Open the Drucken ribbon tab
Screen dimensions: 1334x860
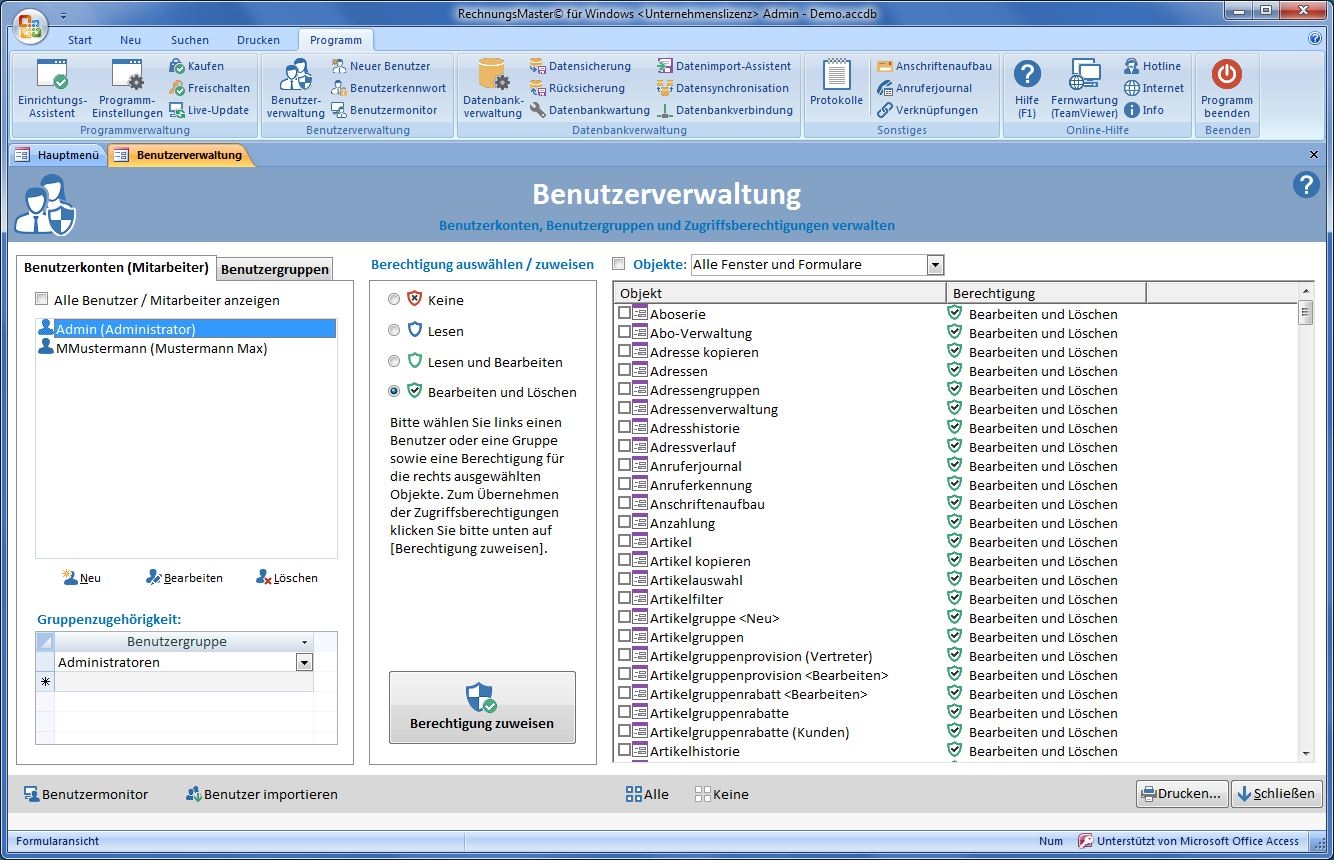click(258, 40)
